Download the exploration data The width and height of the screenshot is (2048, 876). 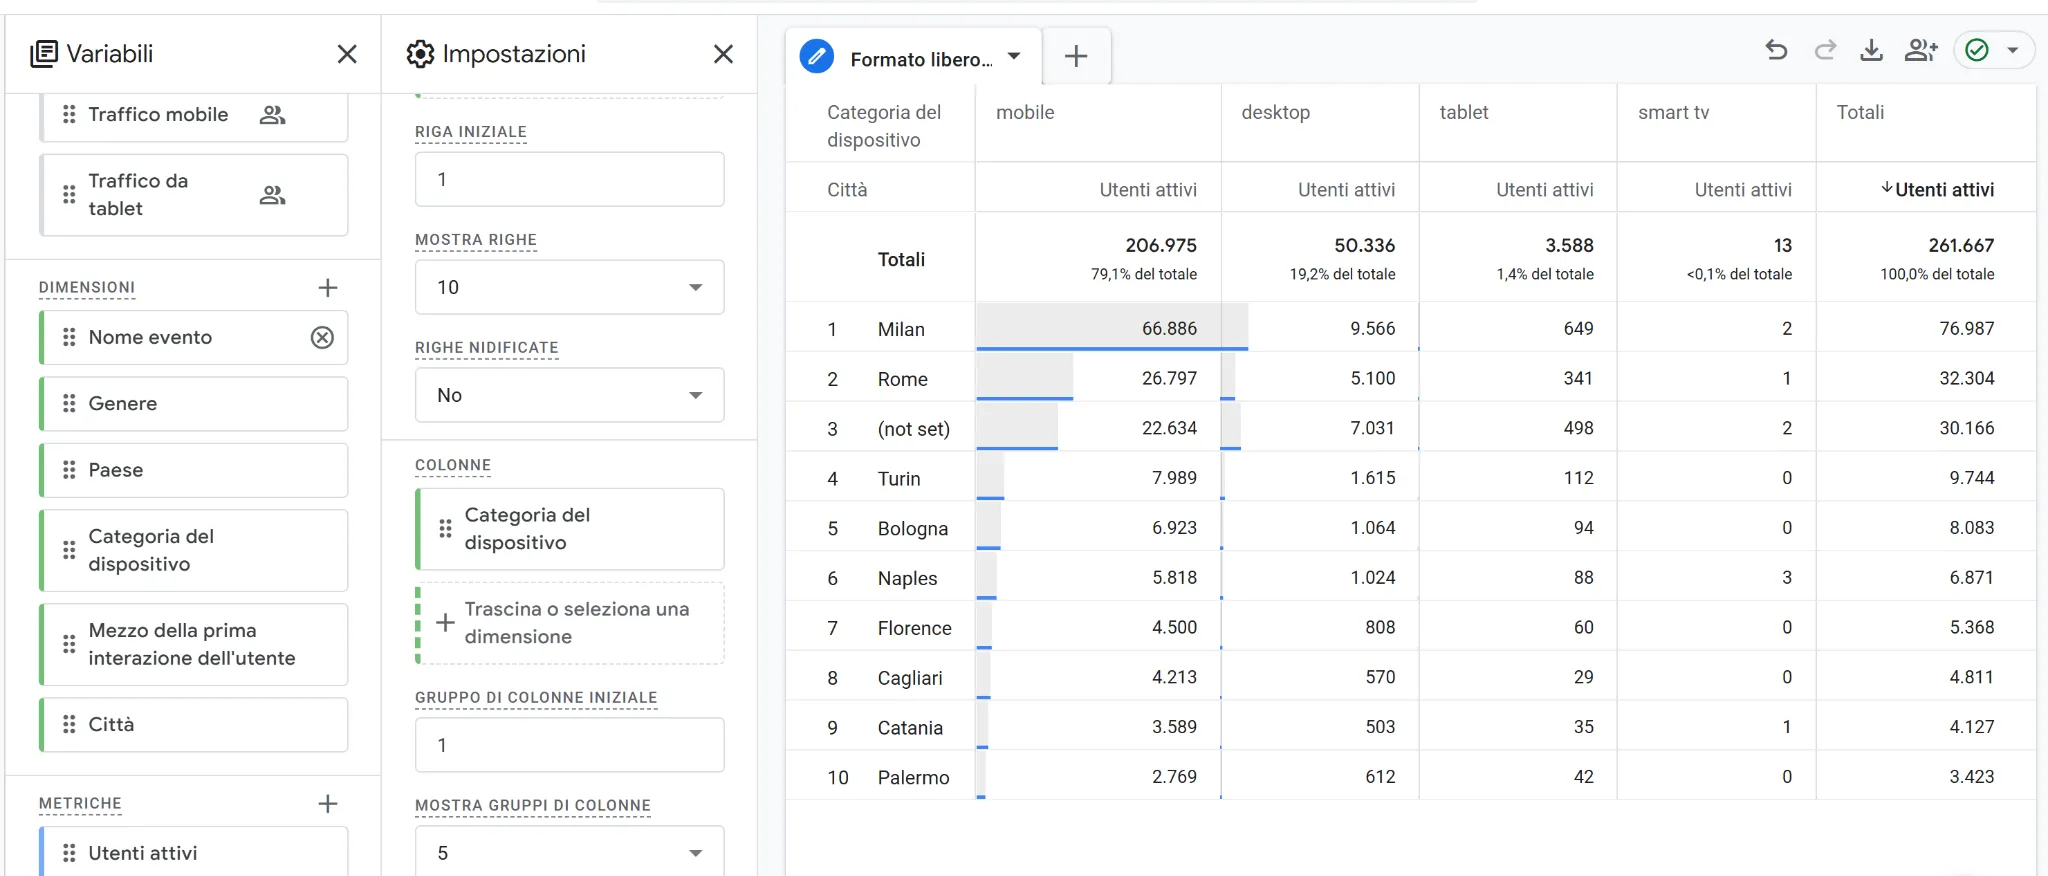[x=1871, y=50]
